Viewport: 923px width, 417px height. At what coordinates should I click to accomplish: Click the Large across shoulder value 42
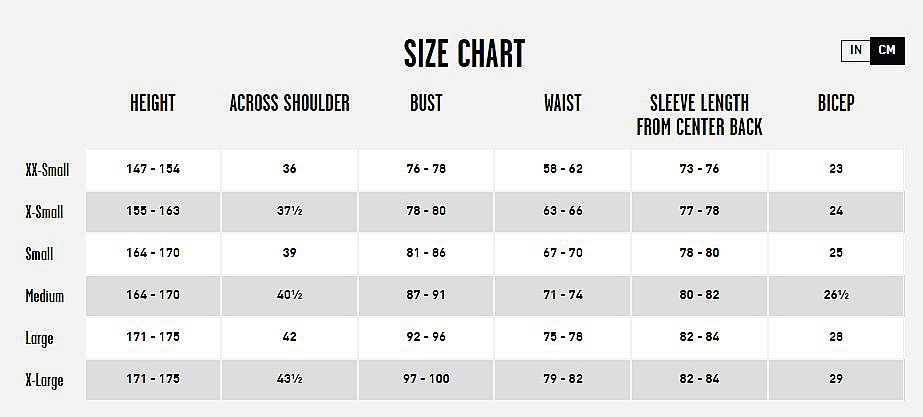[289, 337]
